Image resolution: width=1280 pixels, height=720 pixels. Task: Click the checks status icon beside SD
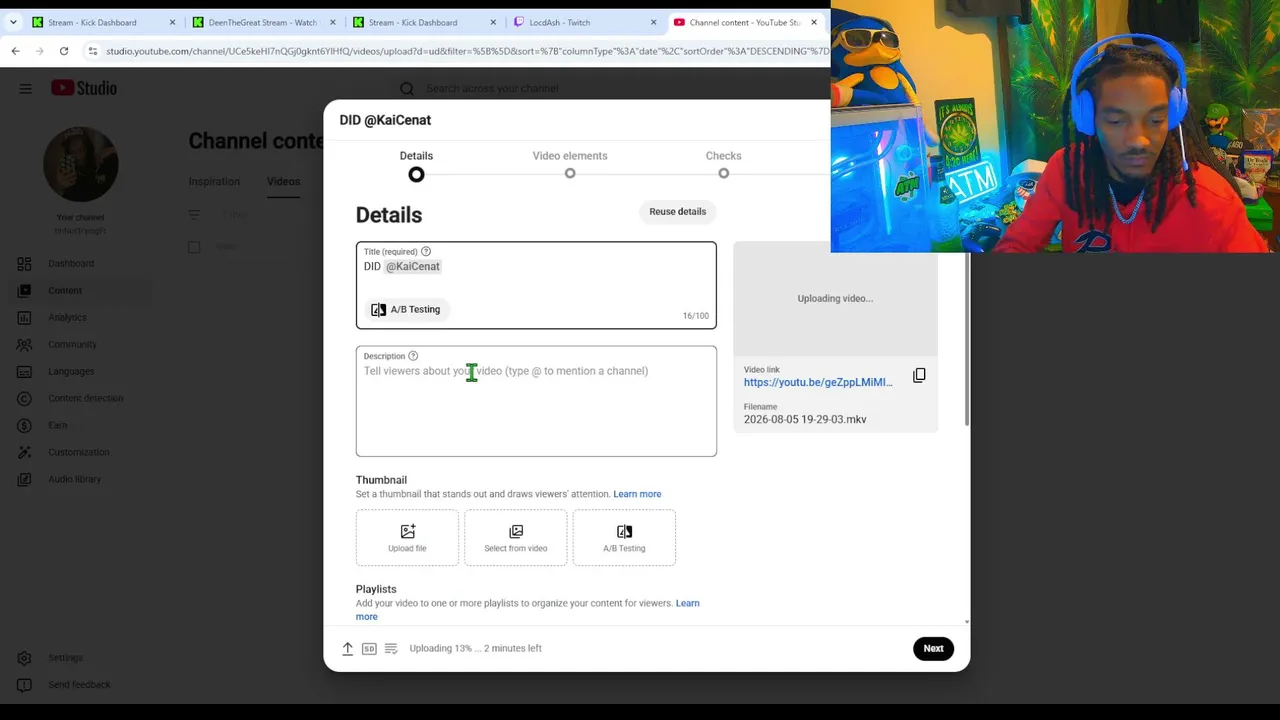[391, 649]
